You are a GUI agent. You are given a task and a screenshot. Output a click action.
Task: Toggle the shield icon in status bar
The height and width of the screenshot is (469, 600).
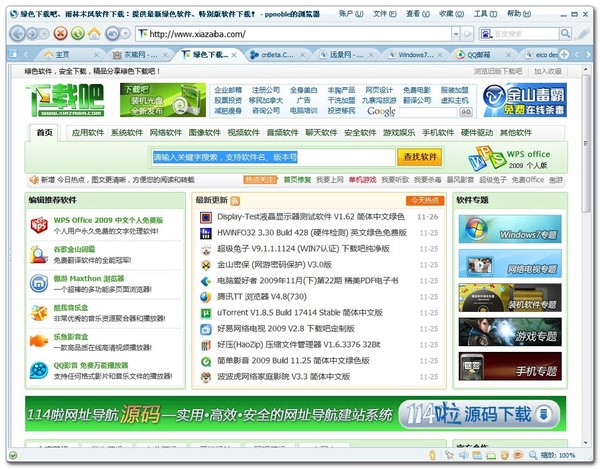coord(505,455)
